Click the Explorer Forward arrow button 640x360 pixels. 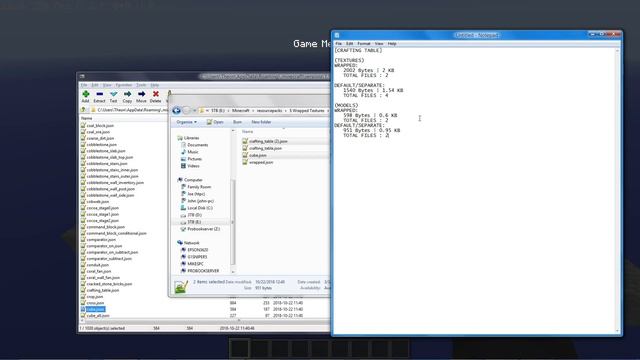(186, 111)
